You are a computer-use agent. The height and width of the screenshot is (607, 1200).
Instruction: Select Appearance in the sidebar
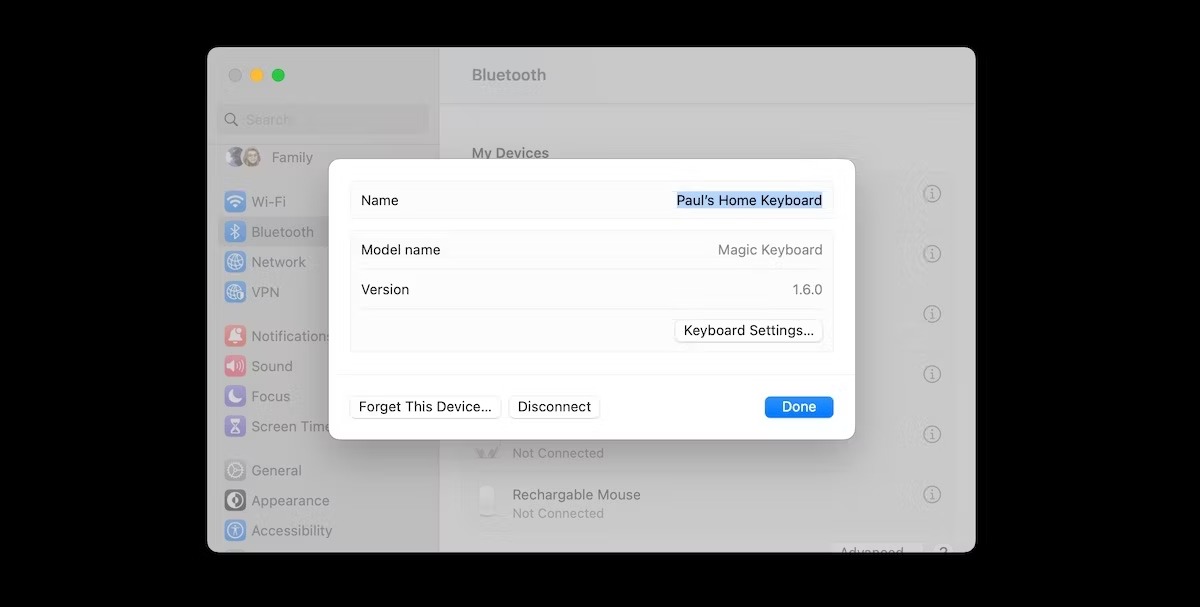277,500
